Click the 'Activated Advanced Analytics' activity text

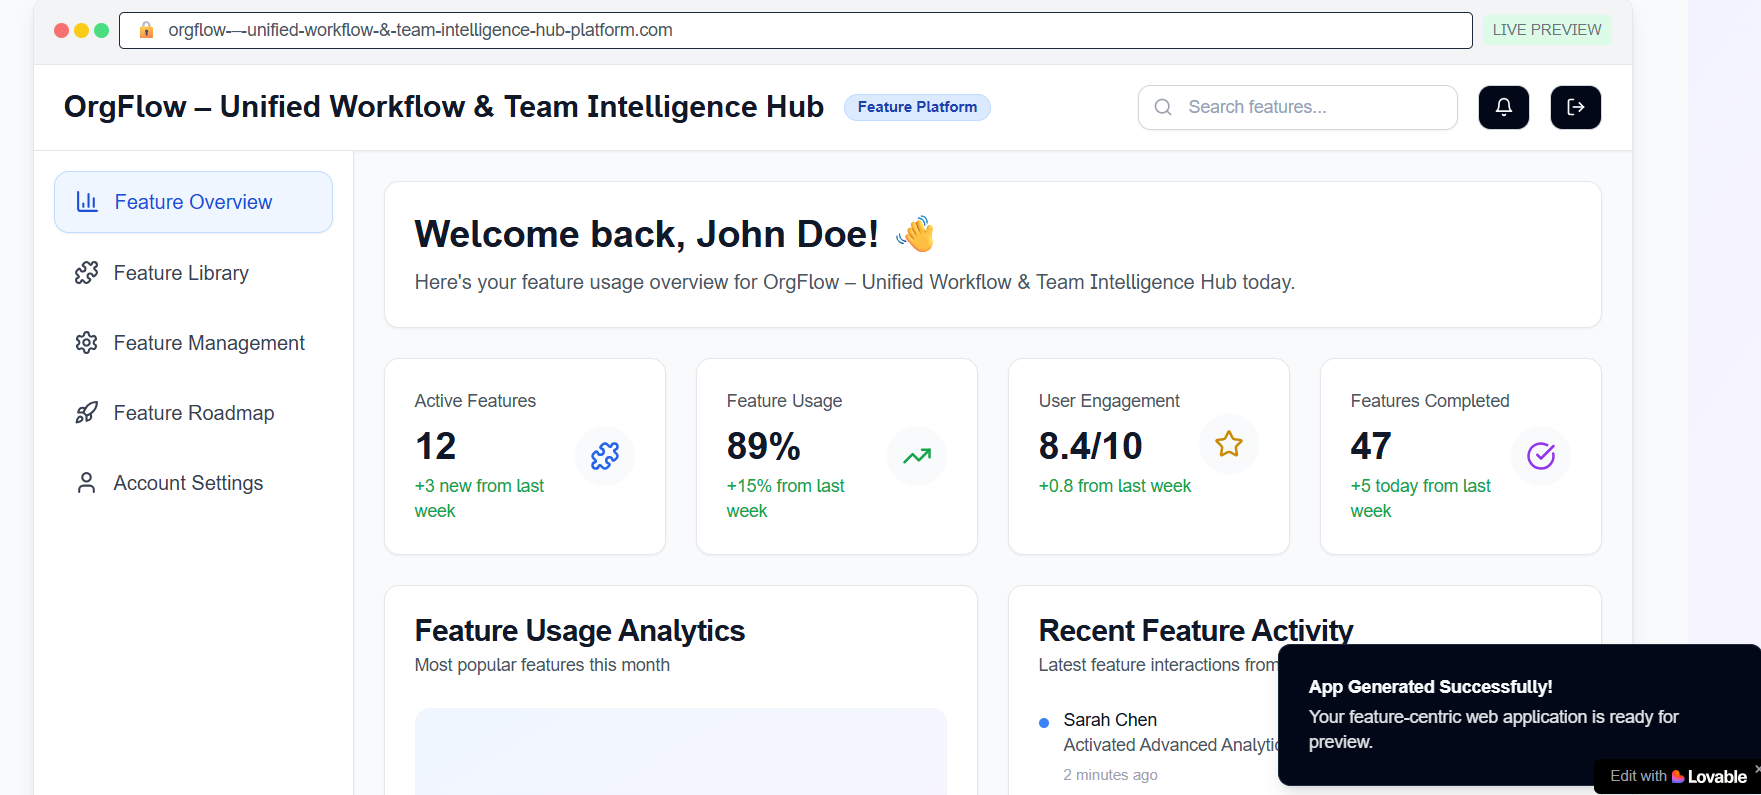(1171, 745)
